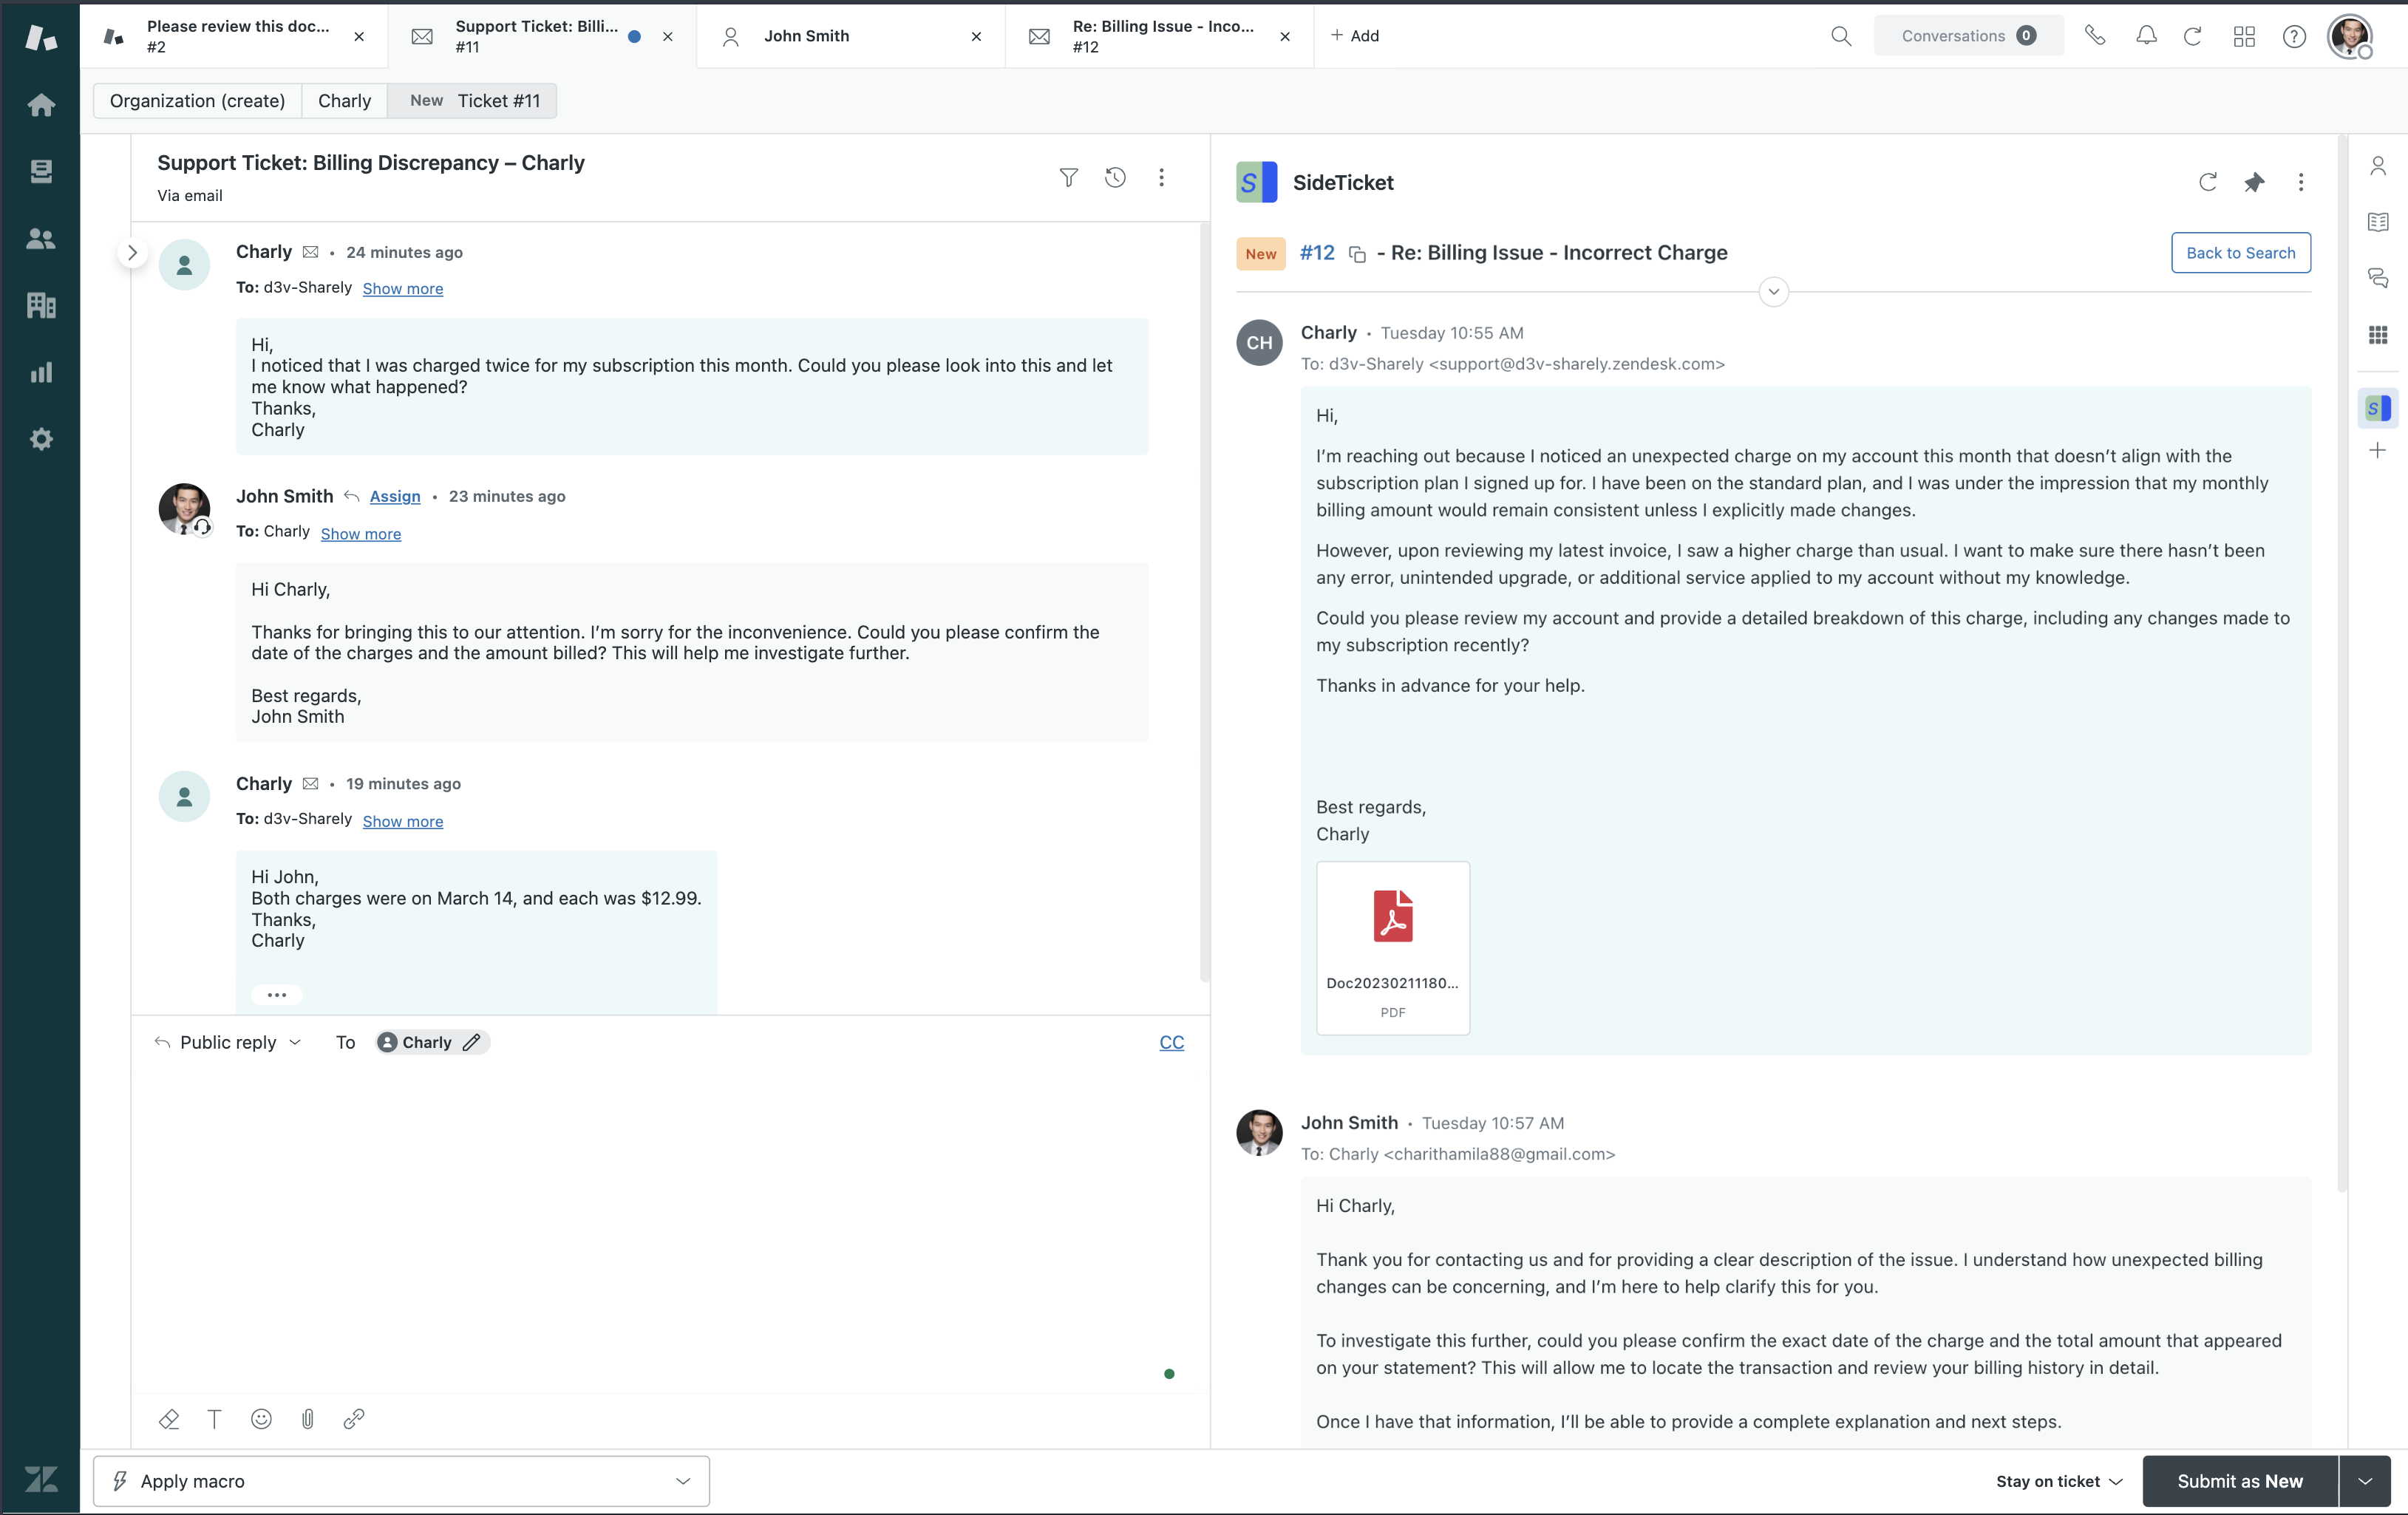Image resolution: width=2408 pixels, height=1515 pixels.
Task: Open the emoji picker in composer
Action: 261,1418
